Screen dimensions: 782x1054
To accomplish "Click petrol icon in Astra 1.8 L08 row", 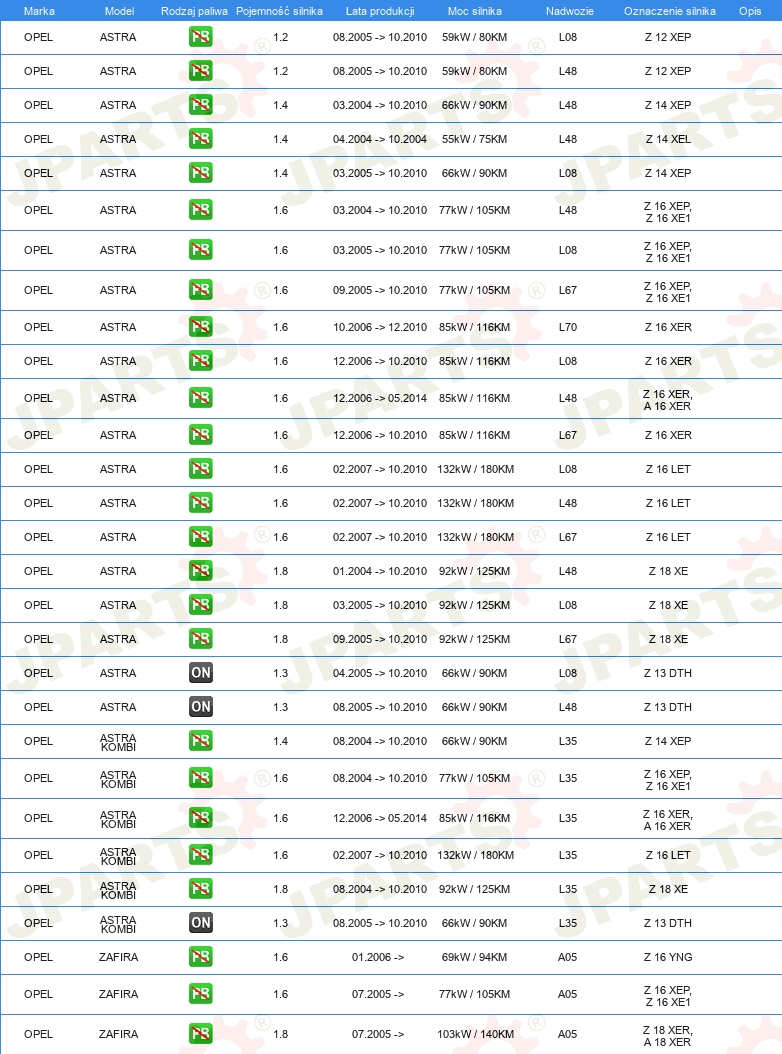I will [200, 605].
